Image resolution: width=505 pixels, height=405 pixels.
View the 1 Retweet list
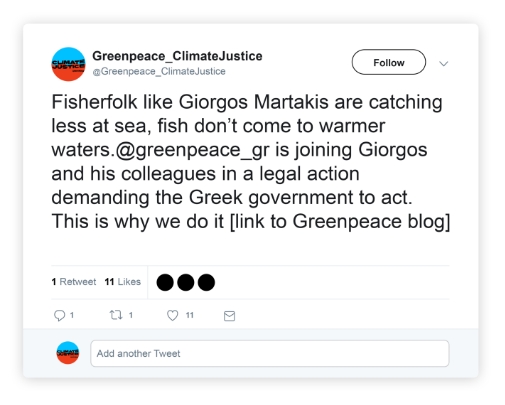[74, 282]
